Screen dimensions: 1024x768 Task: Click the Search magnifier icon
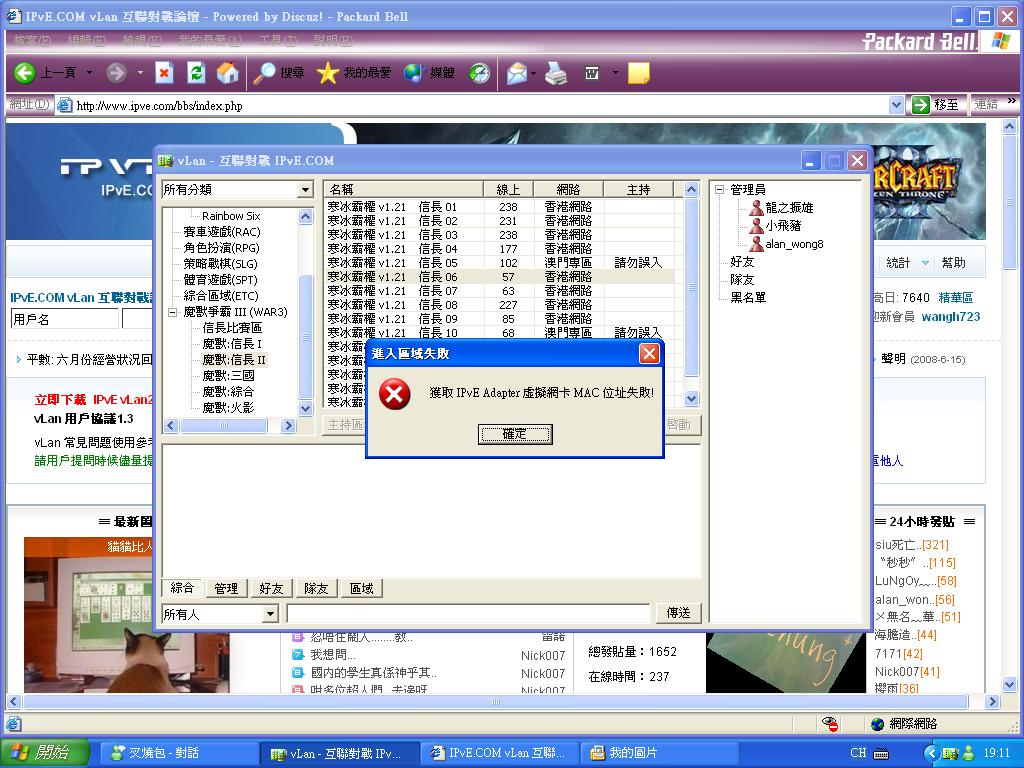pyautogui.click(x=264, y=73)
